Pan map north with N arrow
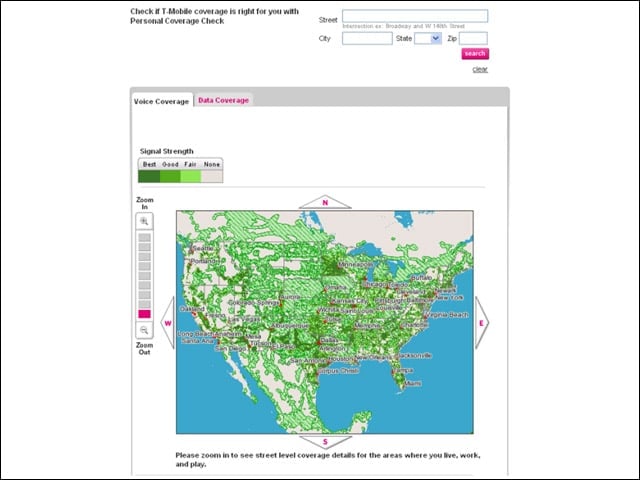The image size is (640, 480). click(x=325, y=202)
